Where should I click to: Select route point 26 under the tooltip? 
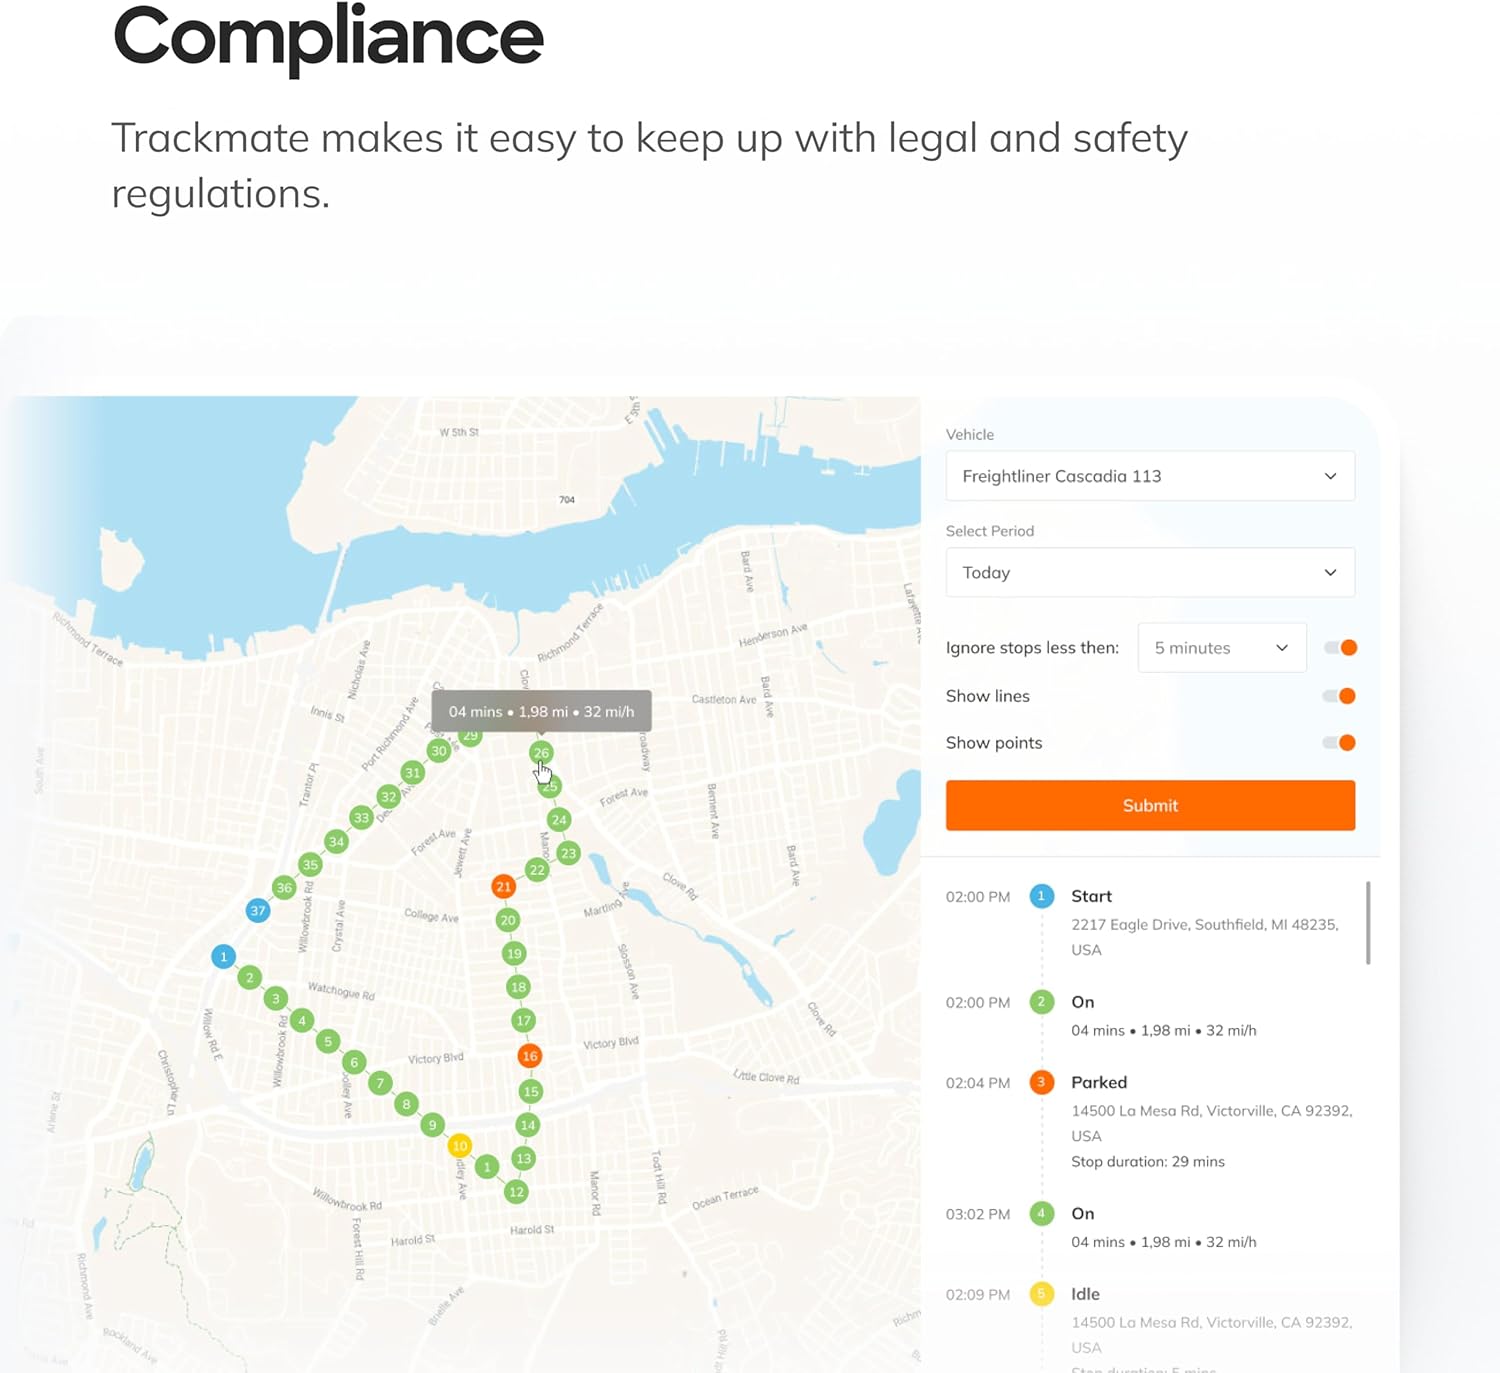pos(541,752)
